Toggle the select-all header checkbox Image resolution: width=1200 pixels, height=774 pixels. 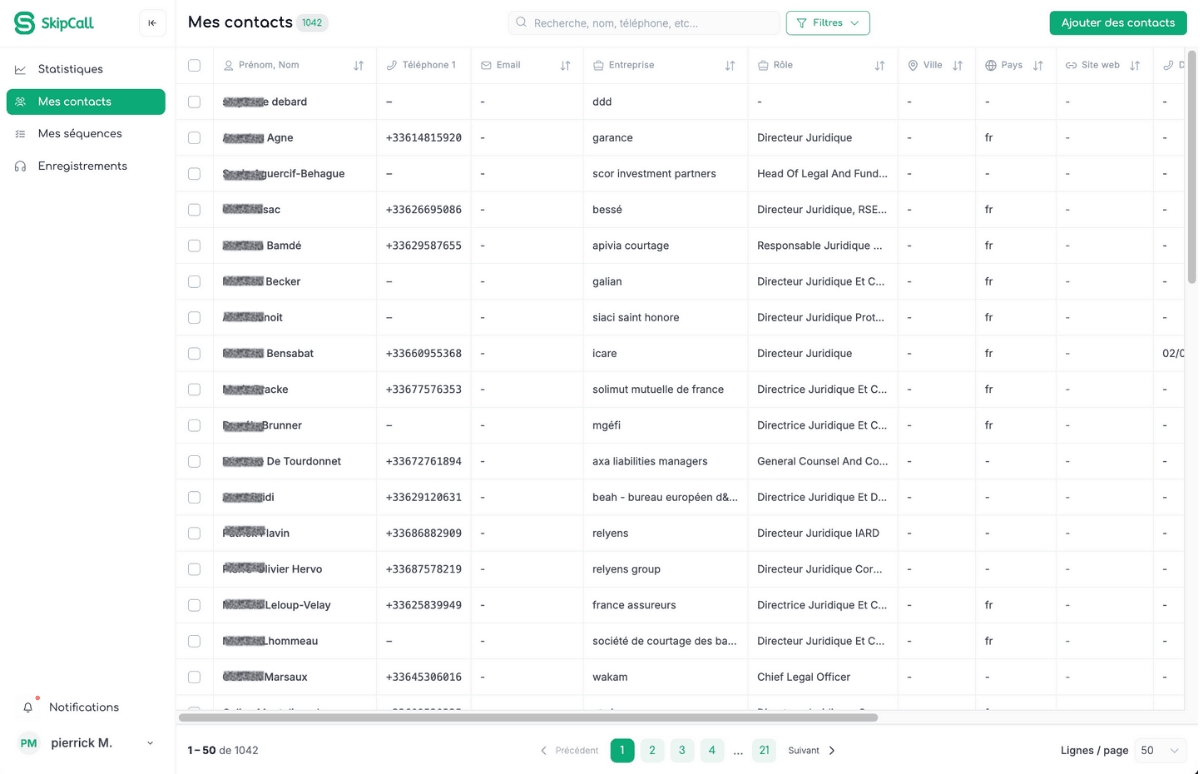(x=194, y=66)
